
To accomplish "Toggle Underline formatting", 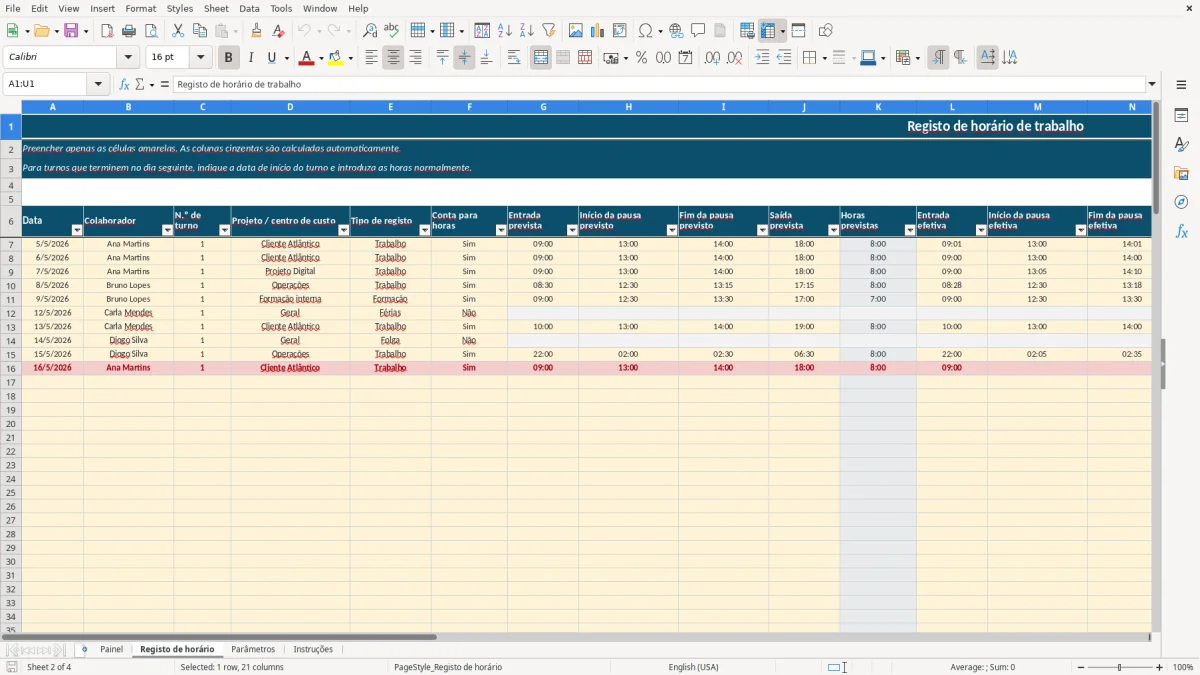I will pyautogui.click(x=271, y=58).
